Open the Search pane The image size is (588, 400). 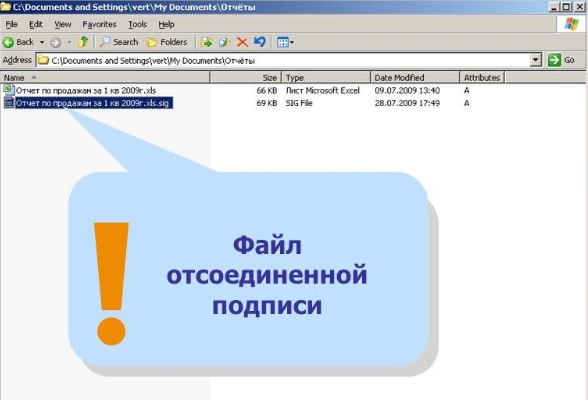pos(119,42)
